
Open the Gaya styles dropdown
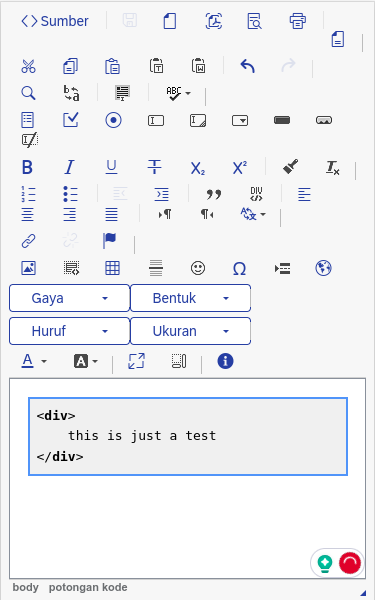[x=69, y=298]
